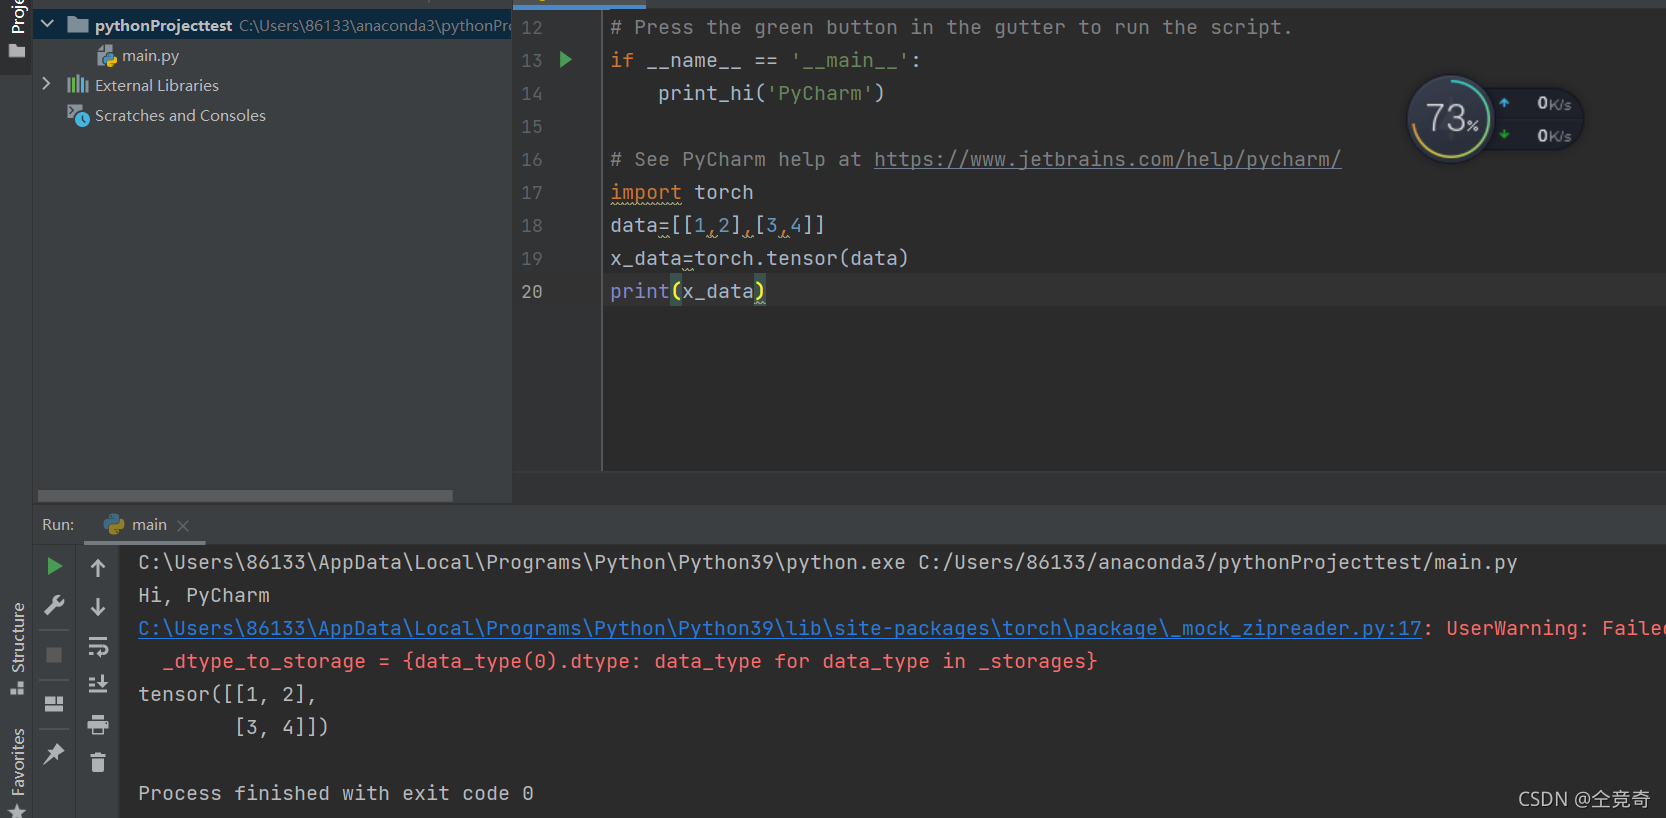Toggle soft-wrap in console output
1666x818 pixels.
[98, 647]
